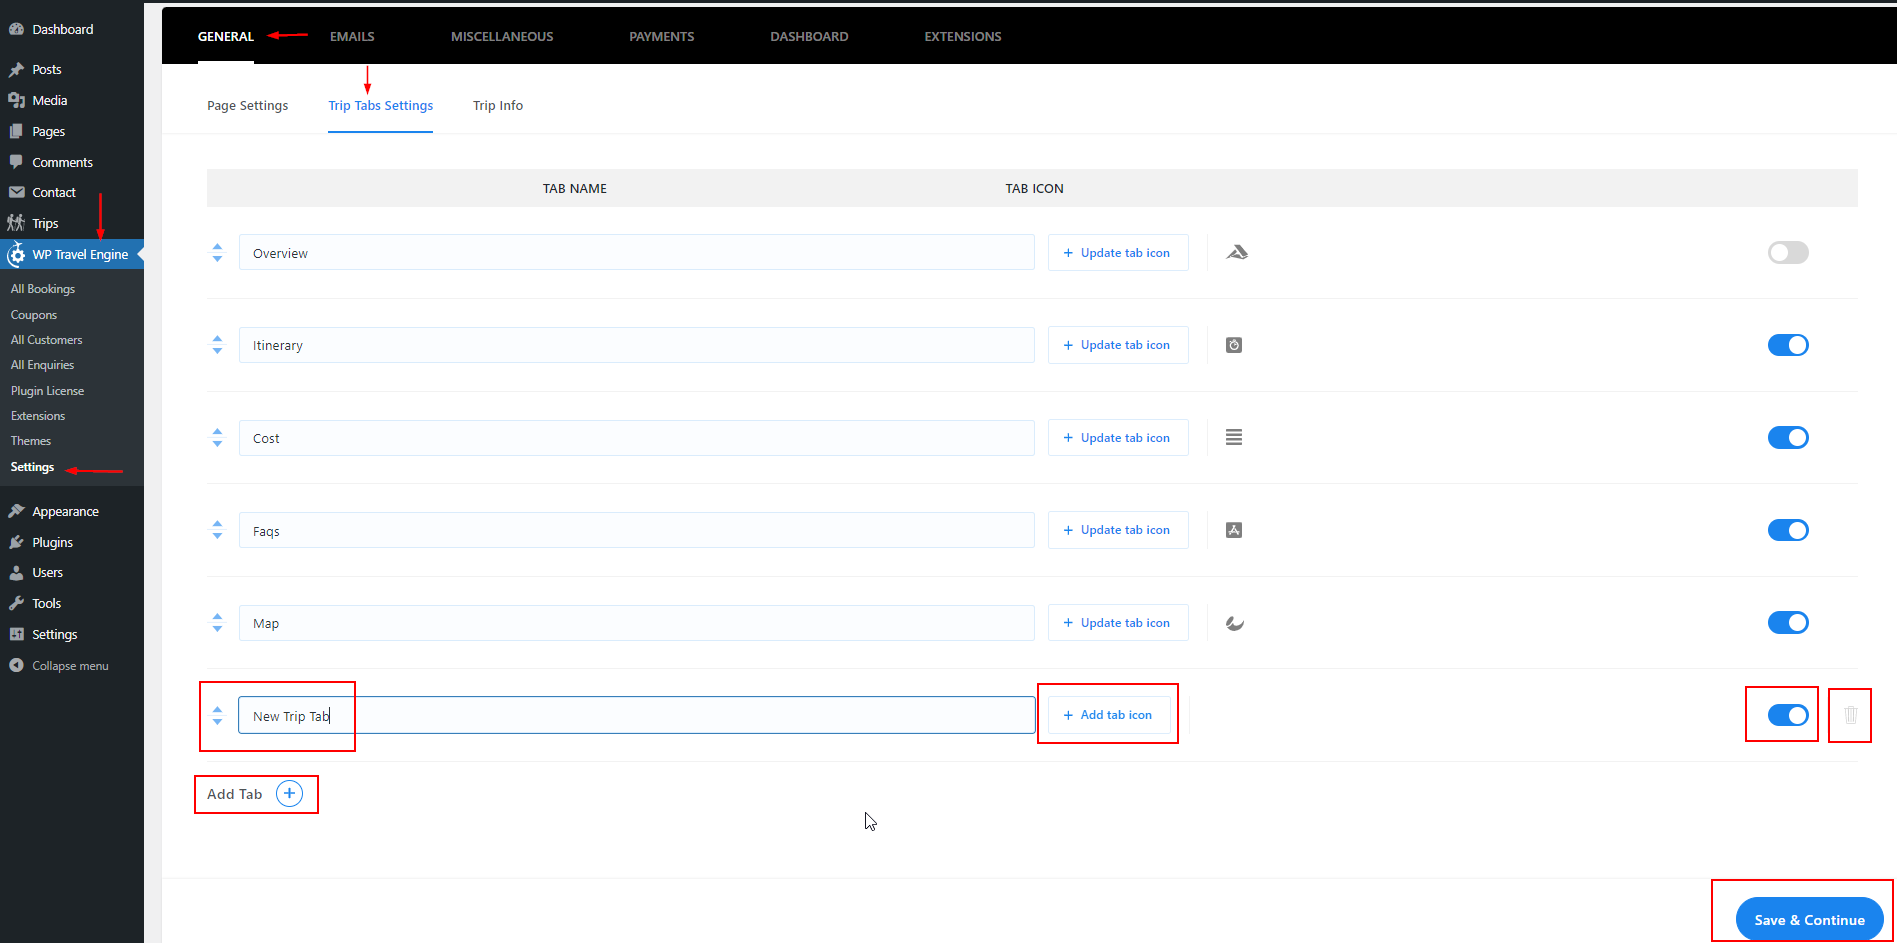Click the Faqs tab's icon preview

coord(1233,530)
